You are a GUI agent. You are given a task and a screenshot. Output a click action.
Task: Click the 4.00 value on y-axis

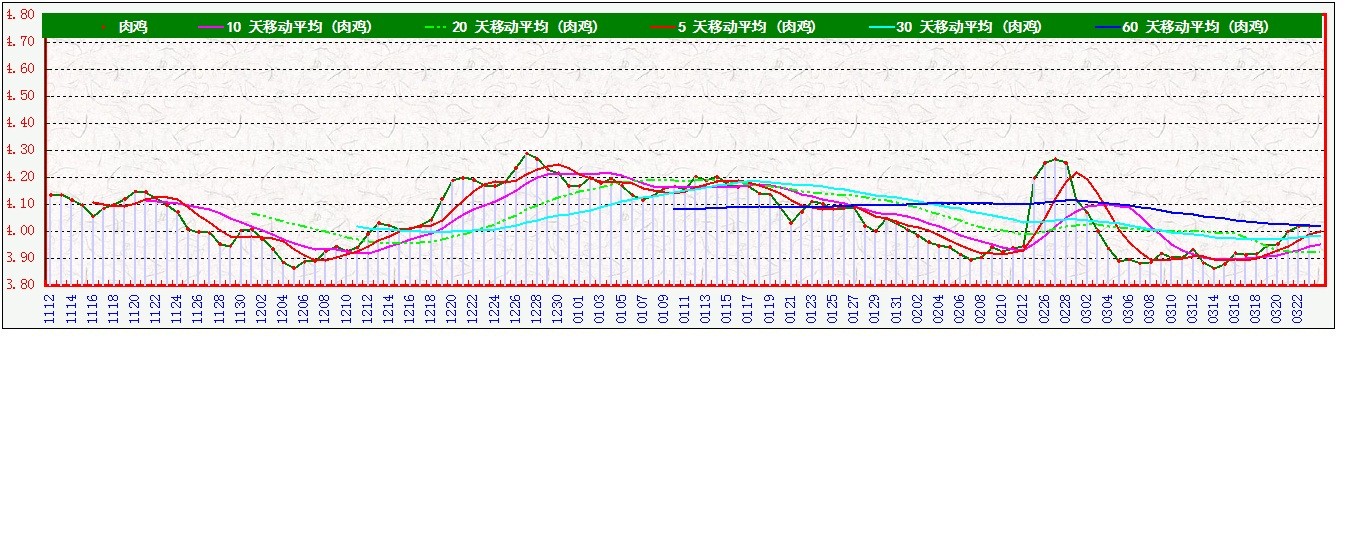[20, 231]
